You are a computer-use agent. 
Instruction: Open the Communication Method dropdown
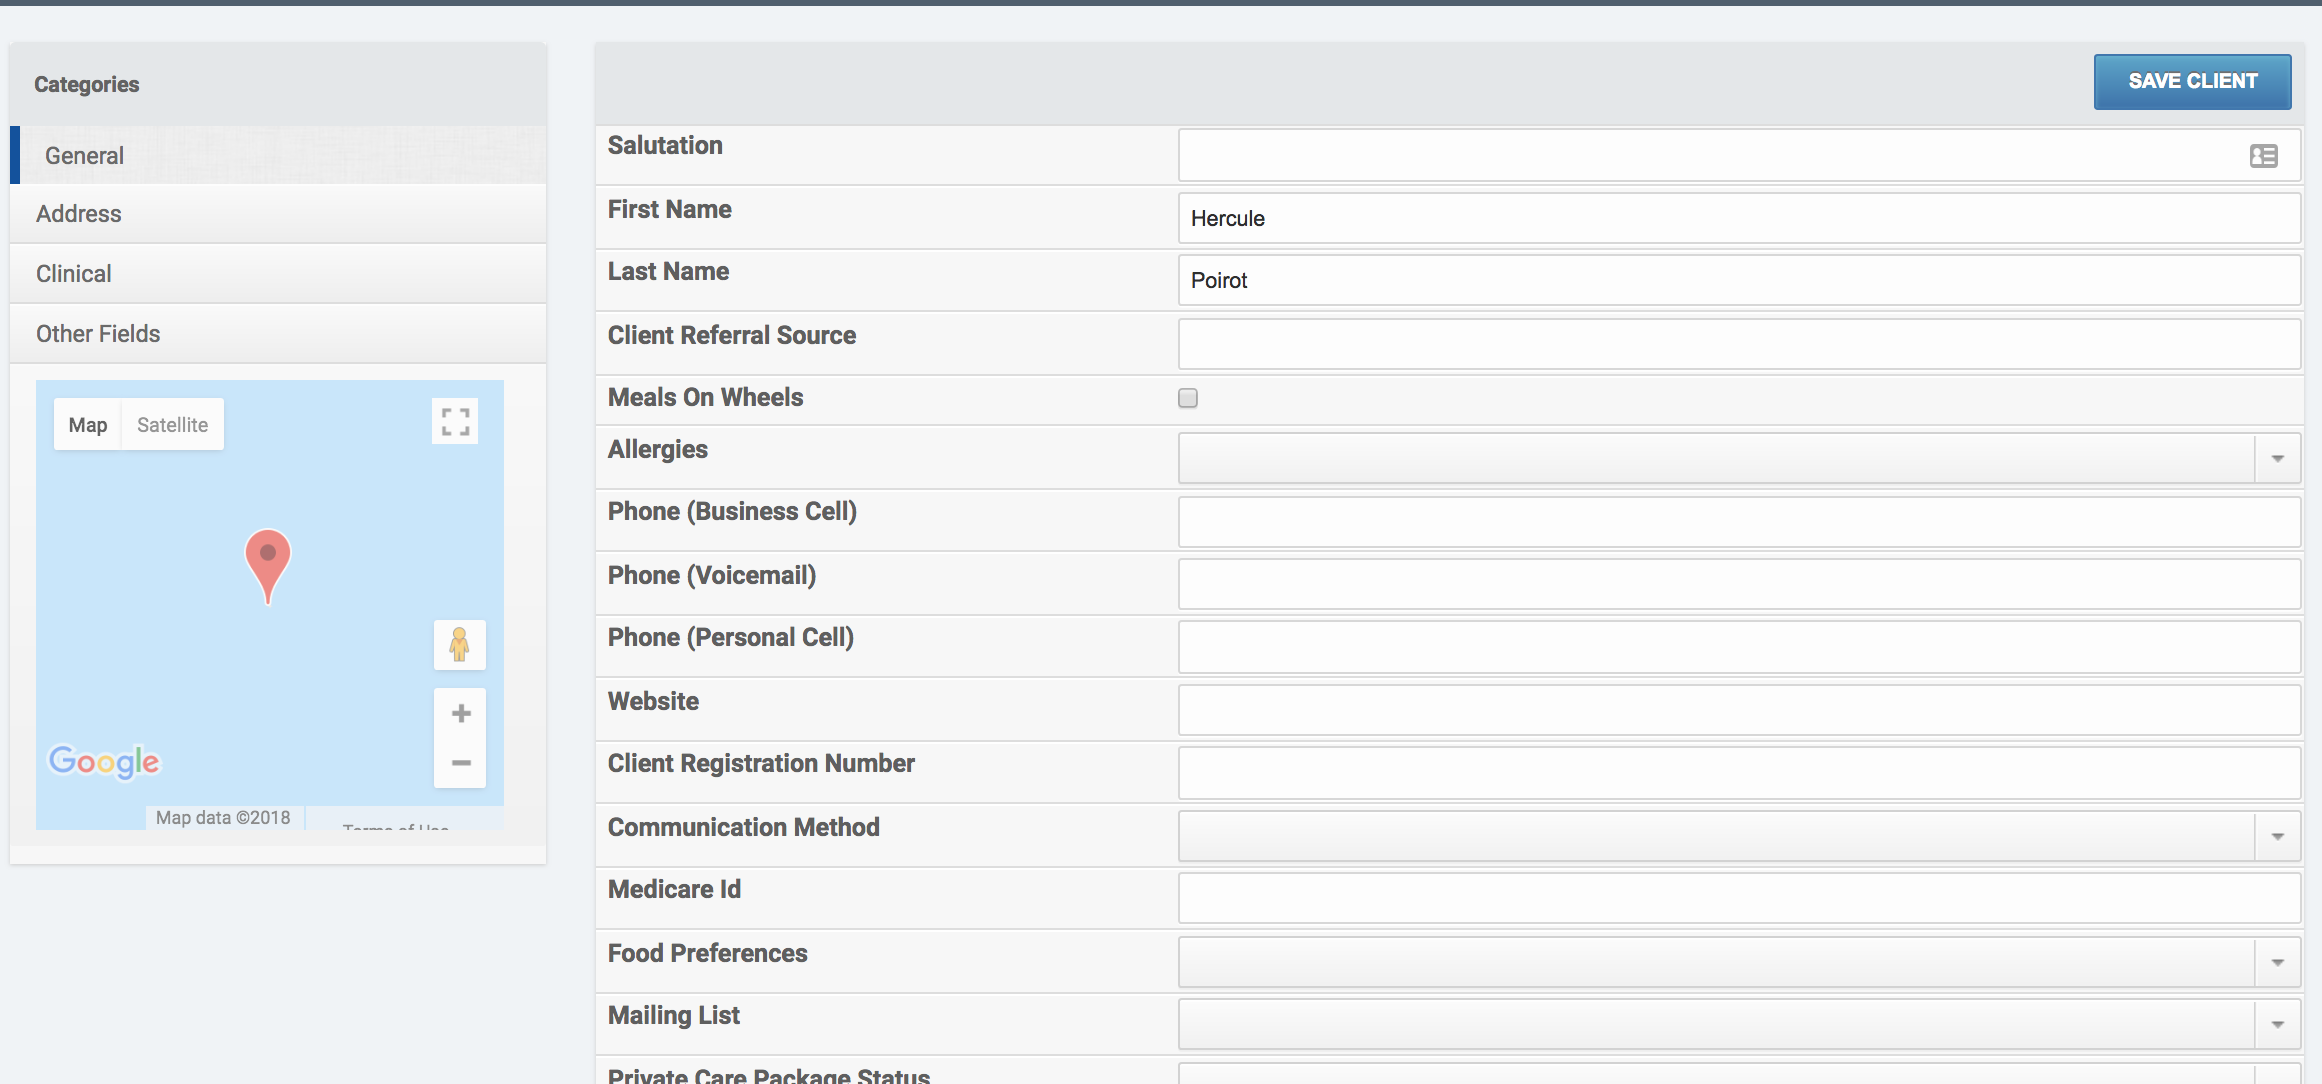pyautogui.click(x=2277, y=837)
